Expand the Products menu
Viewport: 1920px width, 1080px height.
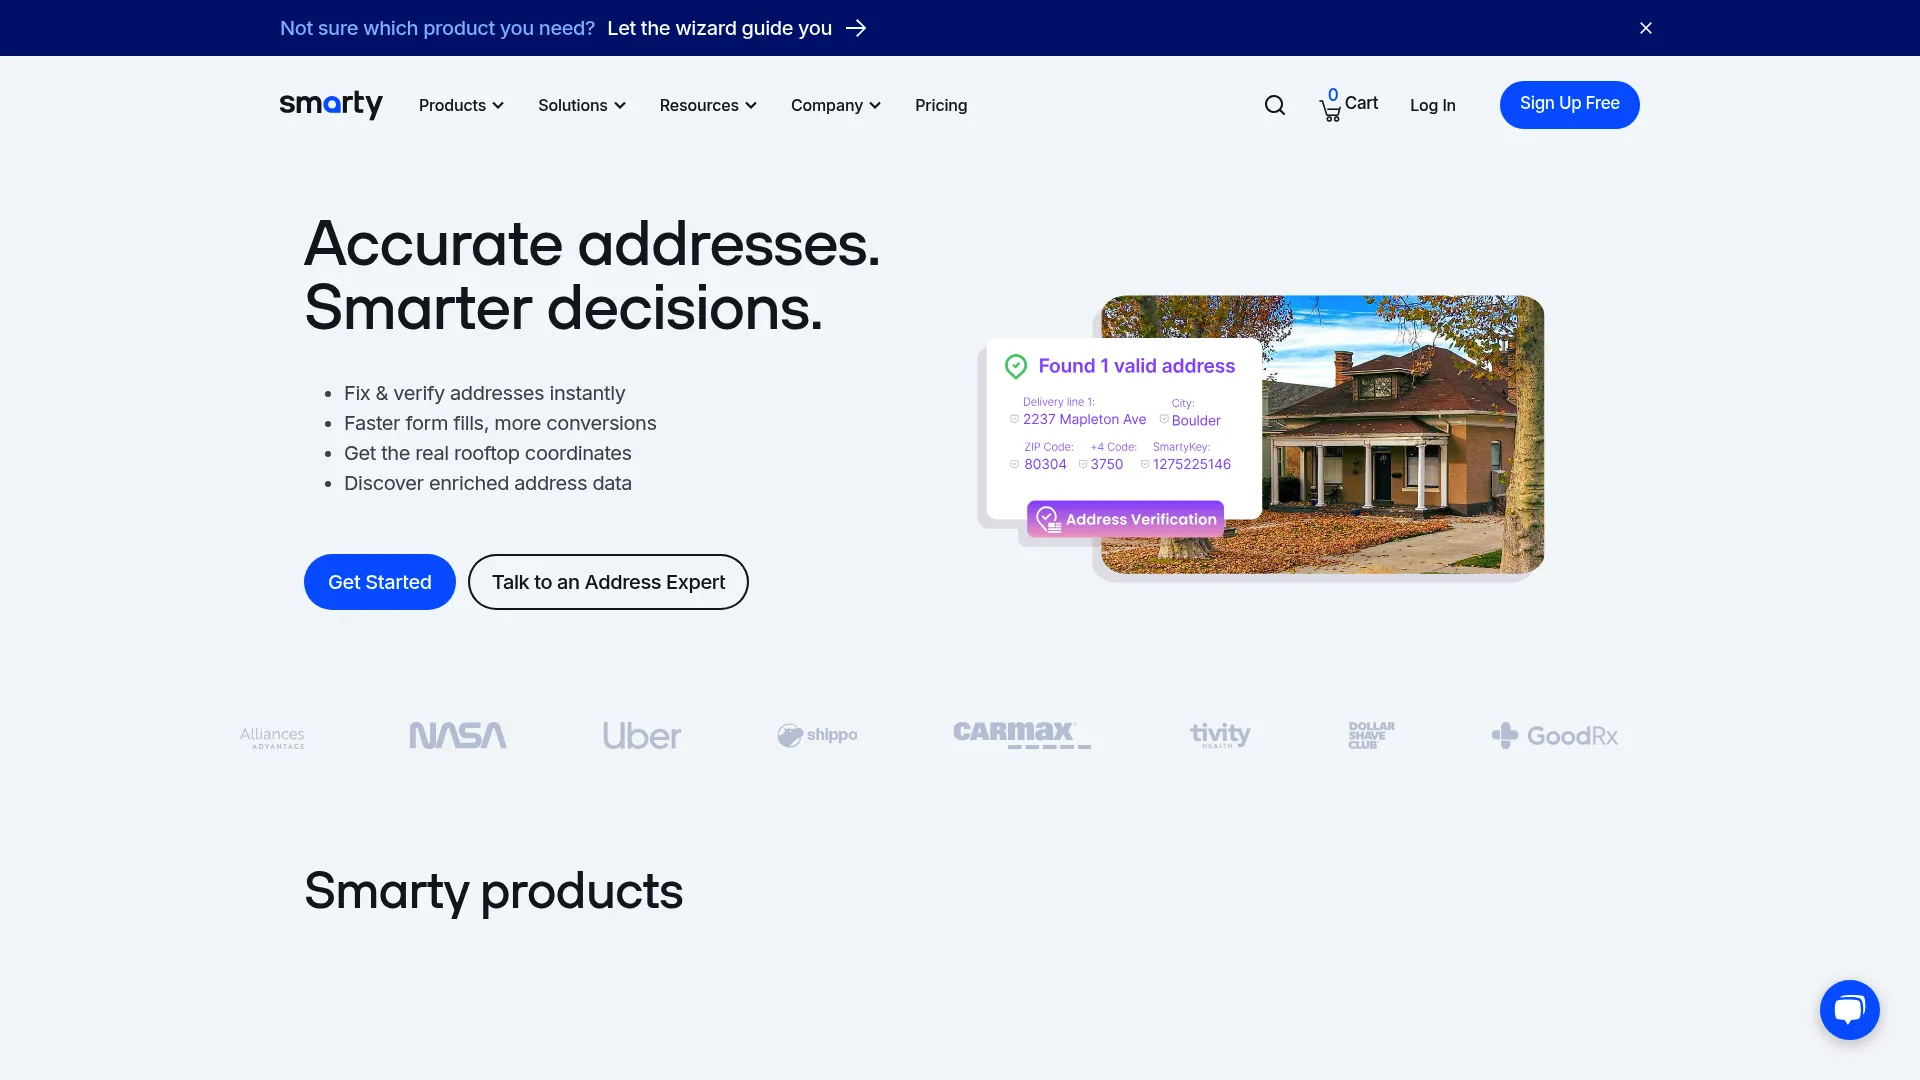click(x=461, y=105)
